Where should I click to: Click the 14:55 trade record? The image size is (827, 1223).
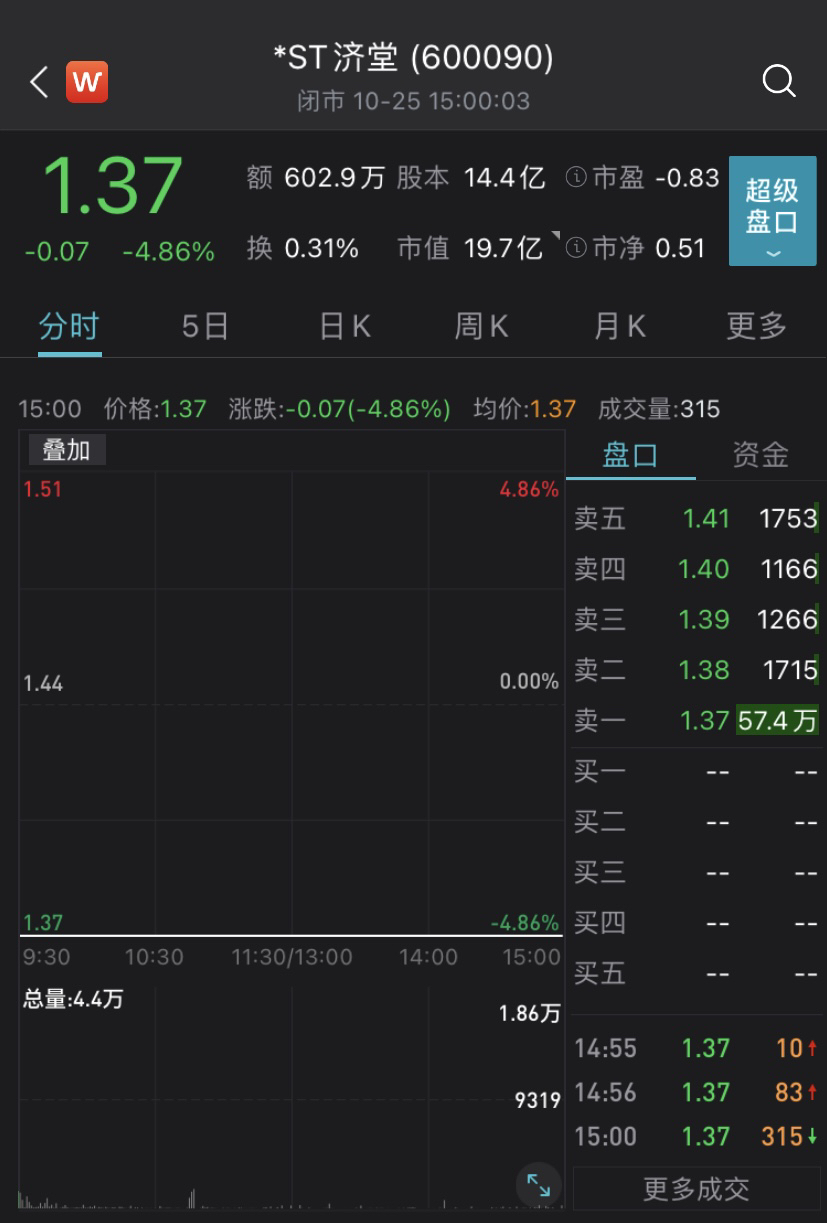(696, 1048)
